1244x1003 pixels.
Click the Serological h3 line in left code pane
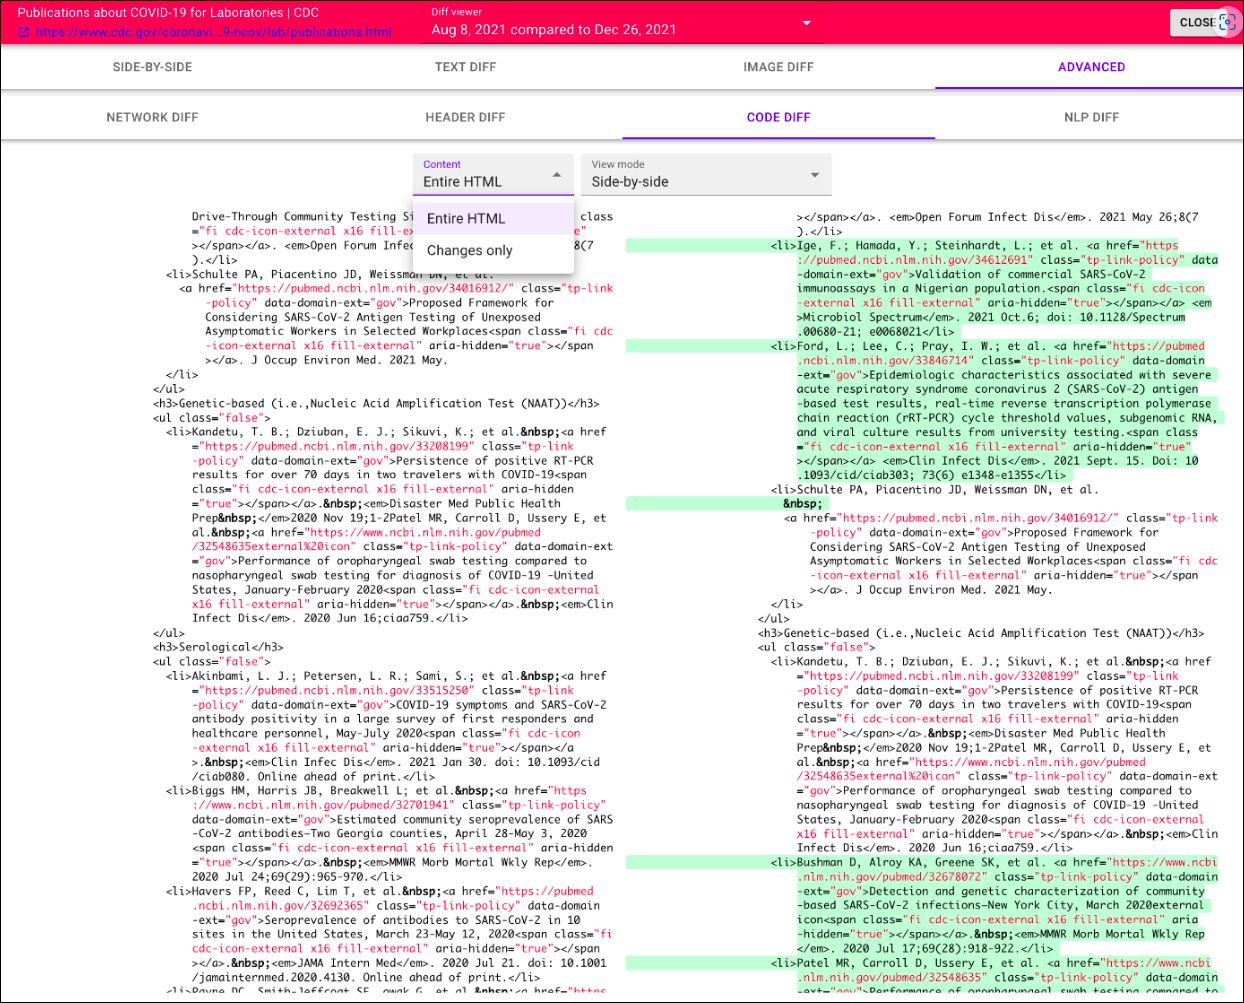pyautogui.click(x=218, y=647)
